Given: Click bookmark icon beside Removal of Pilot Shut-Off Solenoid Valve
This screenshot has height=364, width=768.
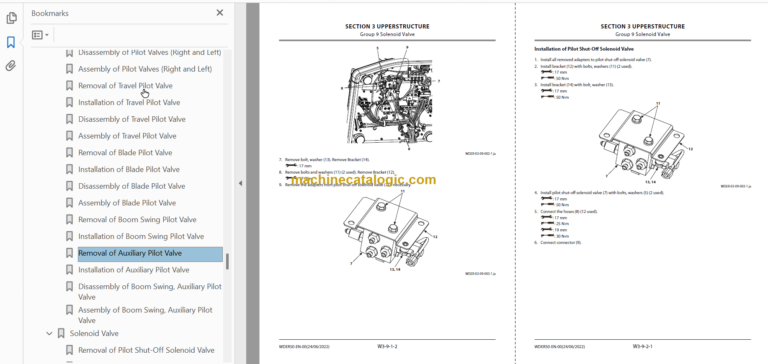Looking at the screenshot, I should pyautogui.click(x=70, y=350).
